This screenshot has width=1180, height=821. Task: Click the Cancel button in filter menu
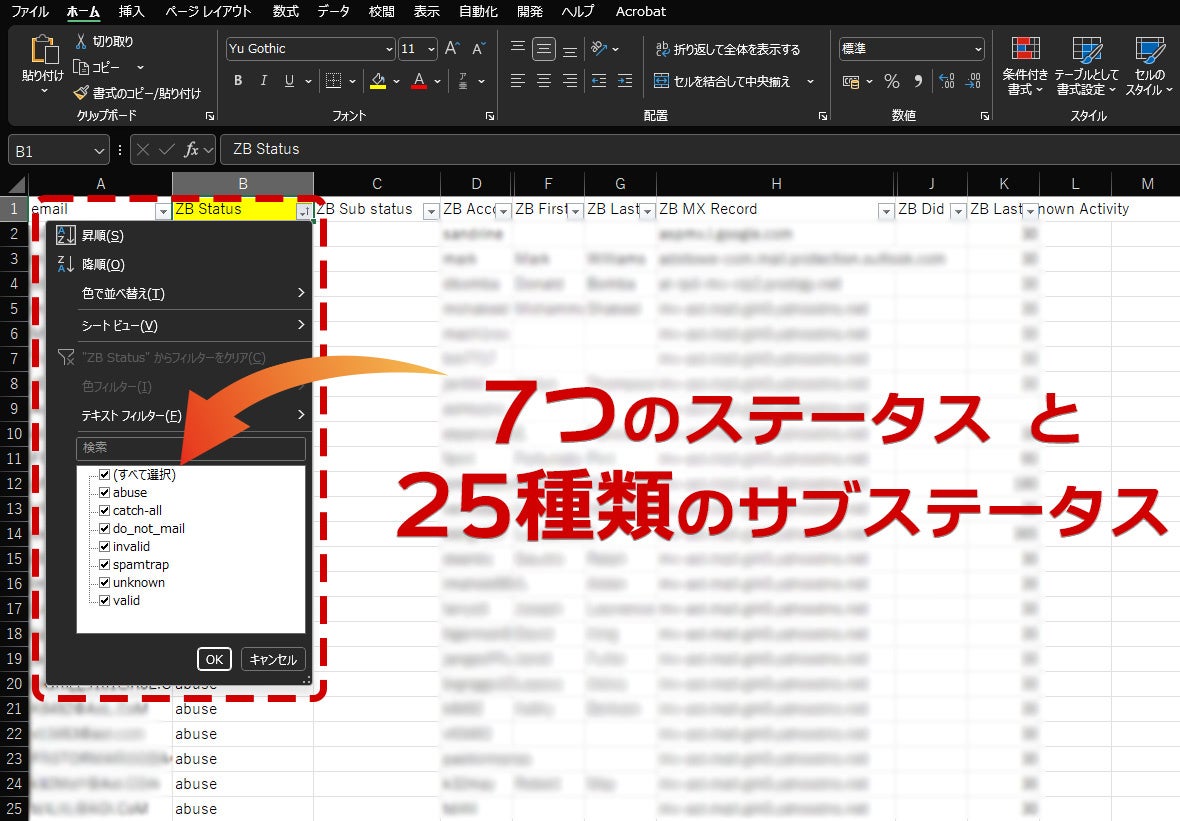point(273,659)
